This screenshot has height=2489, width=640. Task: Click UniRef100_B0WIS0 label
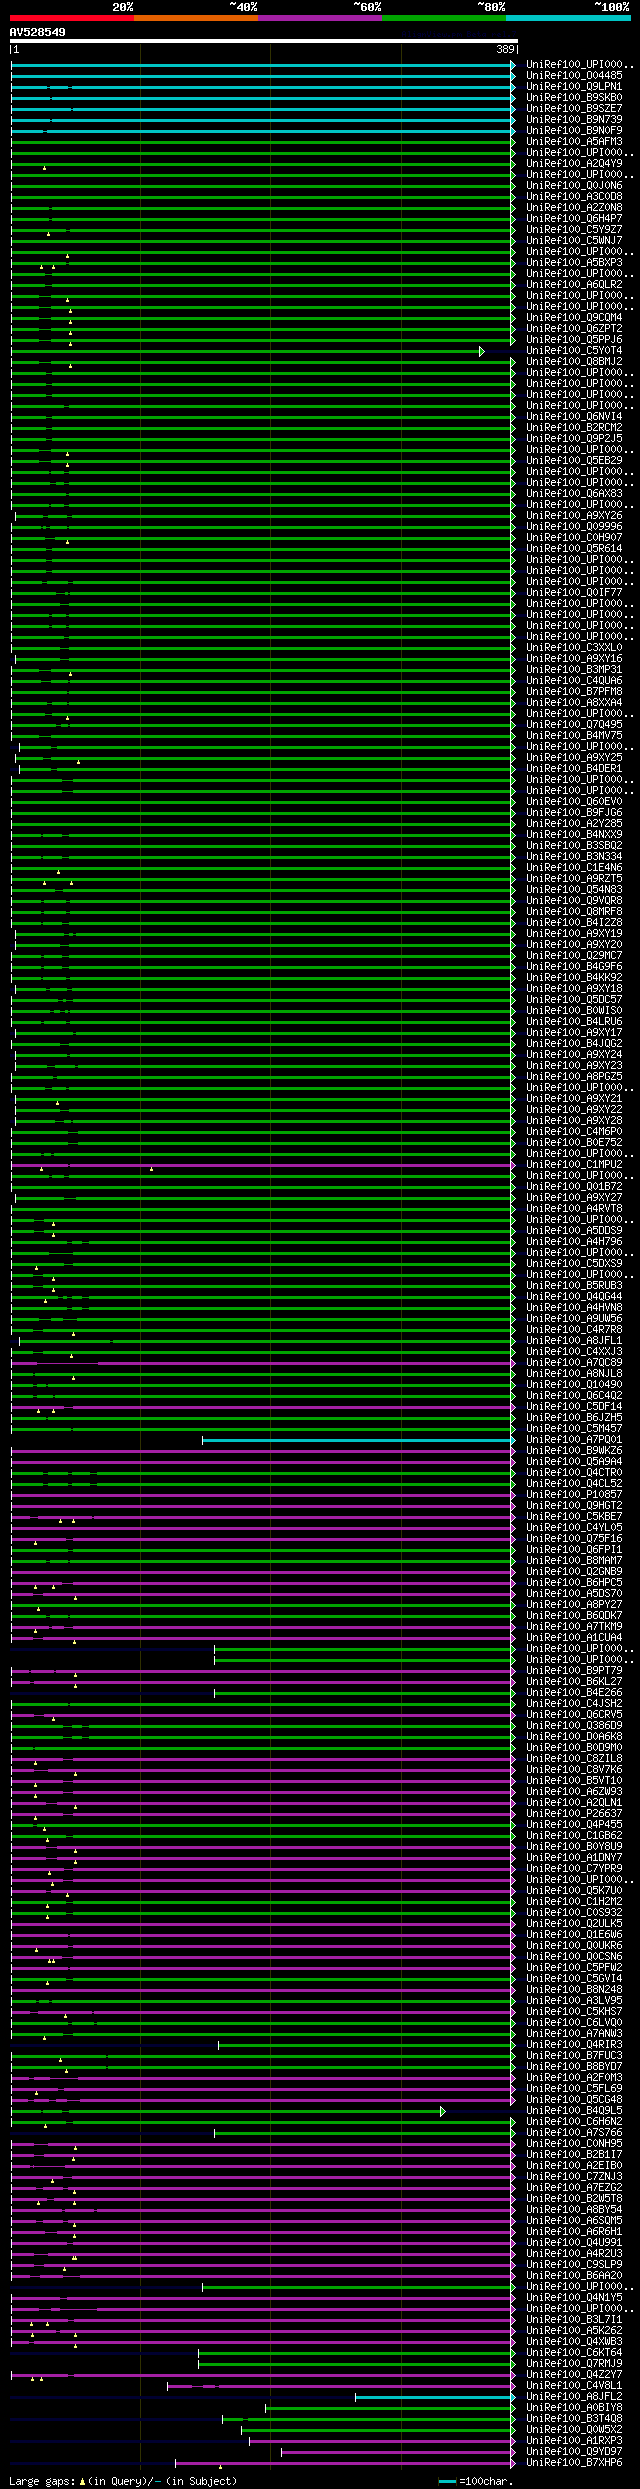[574, 1011]
